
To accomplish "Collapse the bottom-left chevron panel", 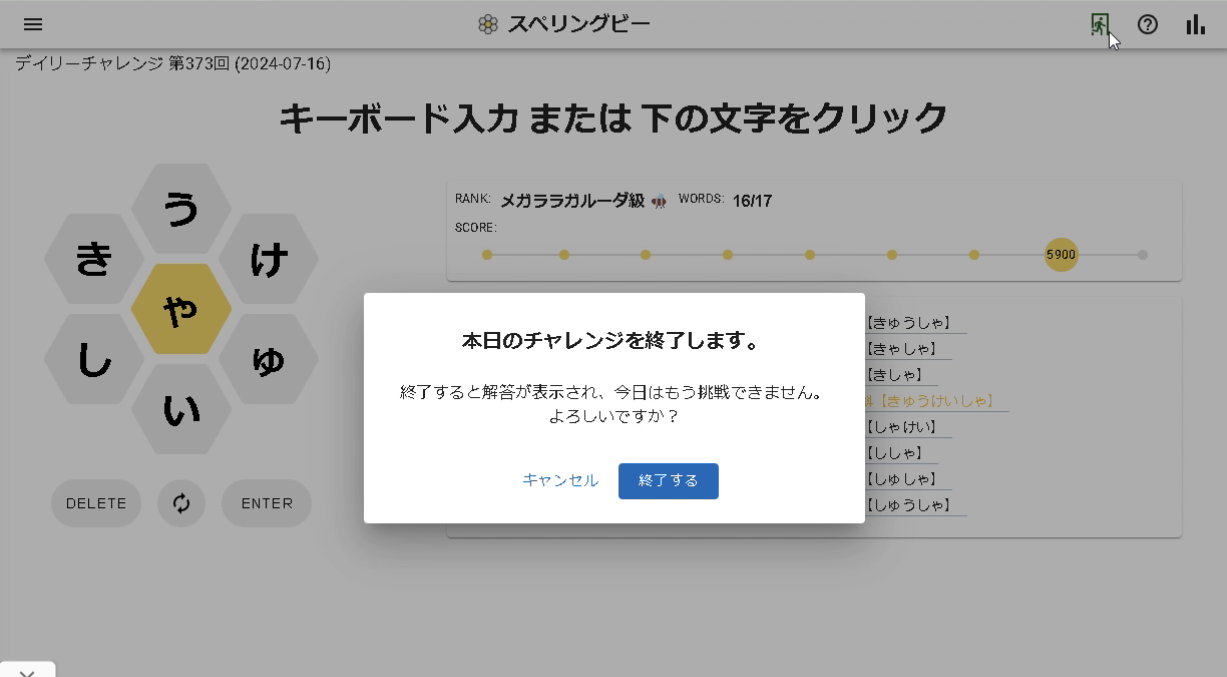I will [27, 670].
